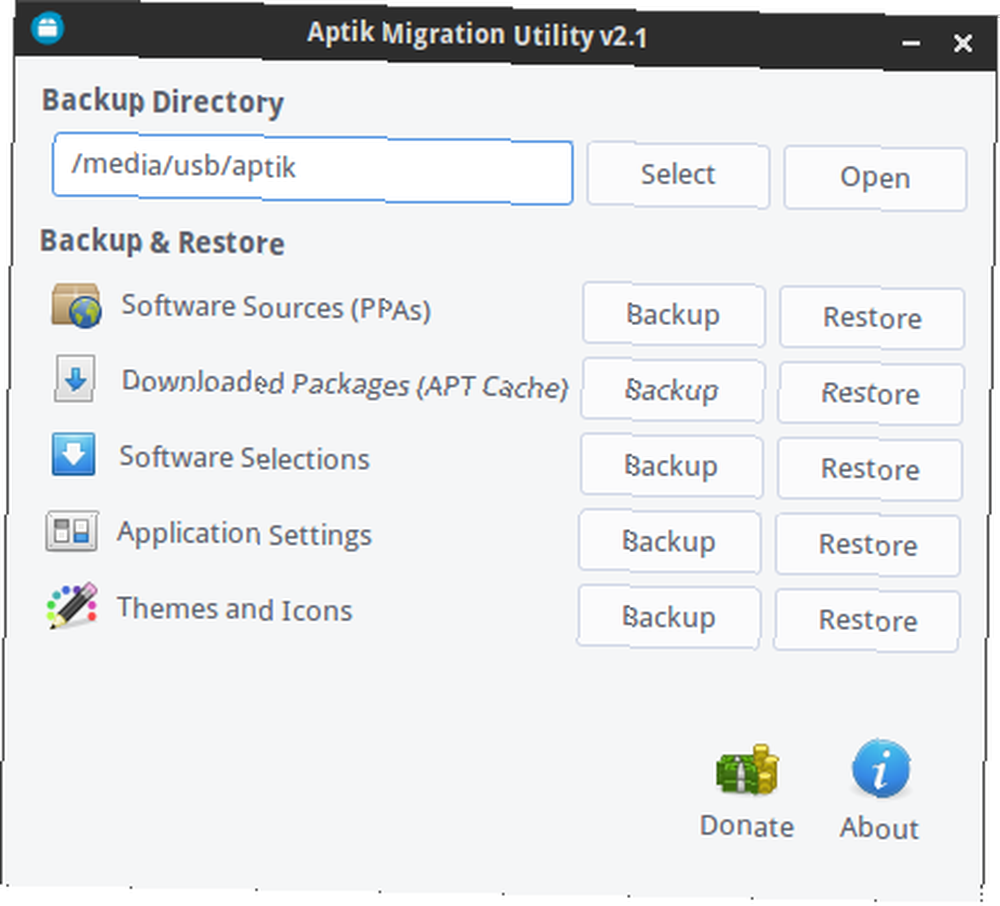Click the Downloaded Packages (APT Cache) label
Viewport: 1000px width, 906px height.
344,384
